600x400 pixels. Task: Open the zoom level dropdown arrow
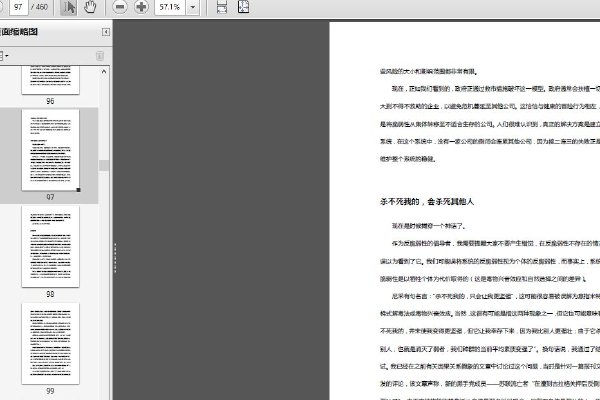pos(193,7)
